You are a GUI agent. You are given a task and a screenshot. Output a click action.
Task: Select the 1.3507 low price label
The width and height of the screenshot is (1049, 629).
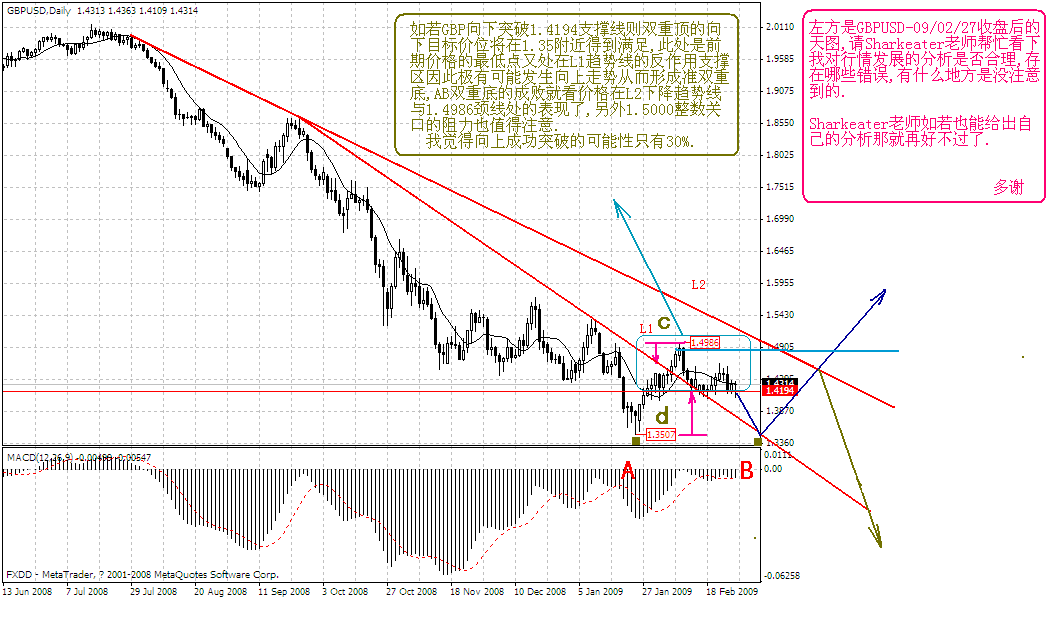pyautogui.click(x=661, y=435)
